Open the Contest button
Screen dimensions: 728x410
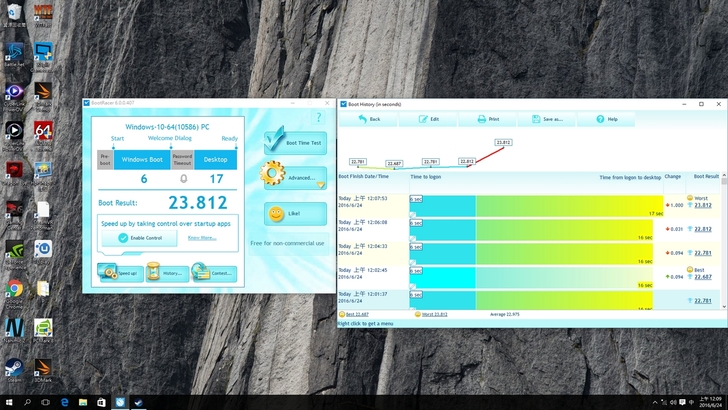pos(214,273)
